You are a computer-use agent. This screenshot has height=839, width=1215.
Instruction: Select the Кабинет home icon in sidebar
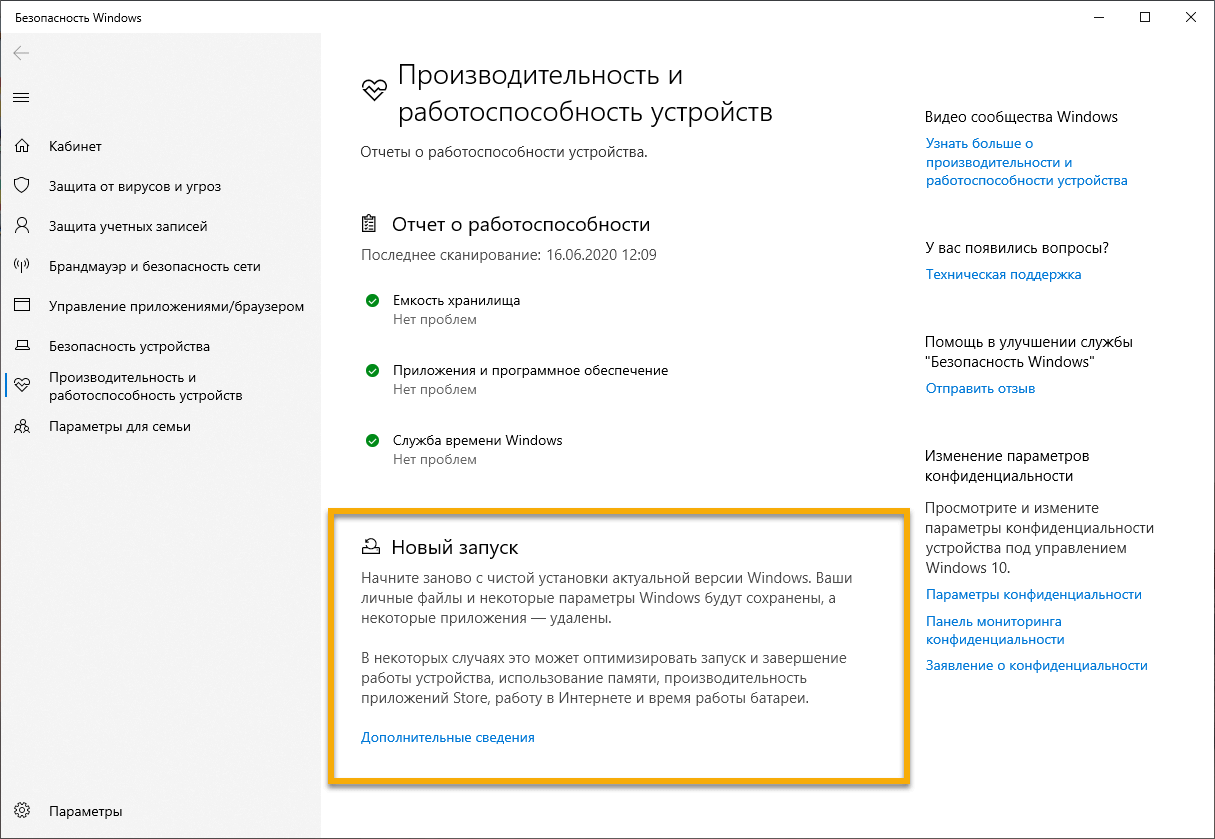(22, 146)
